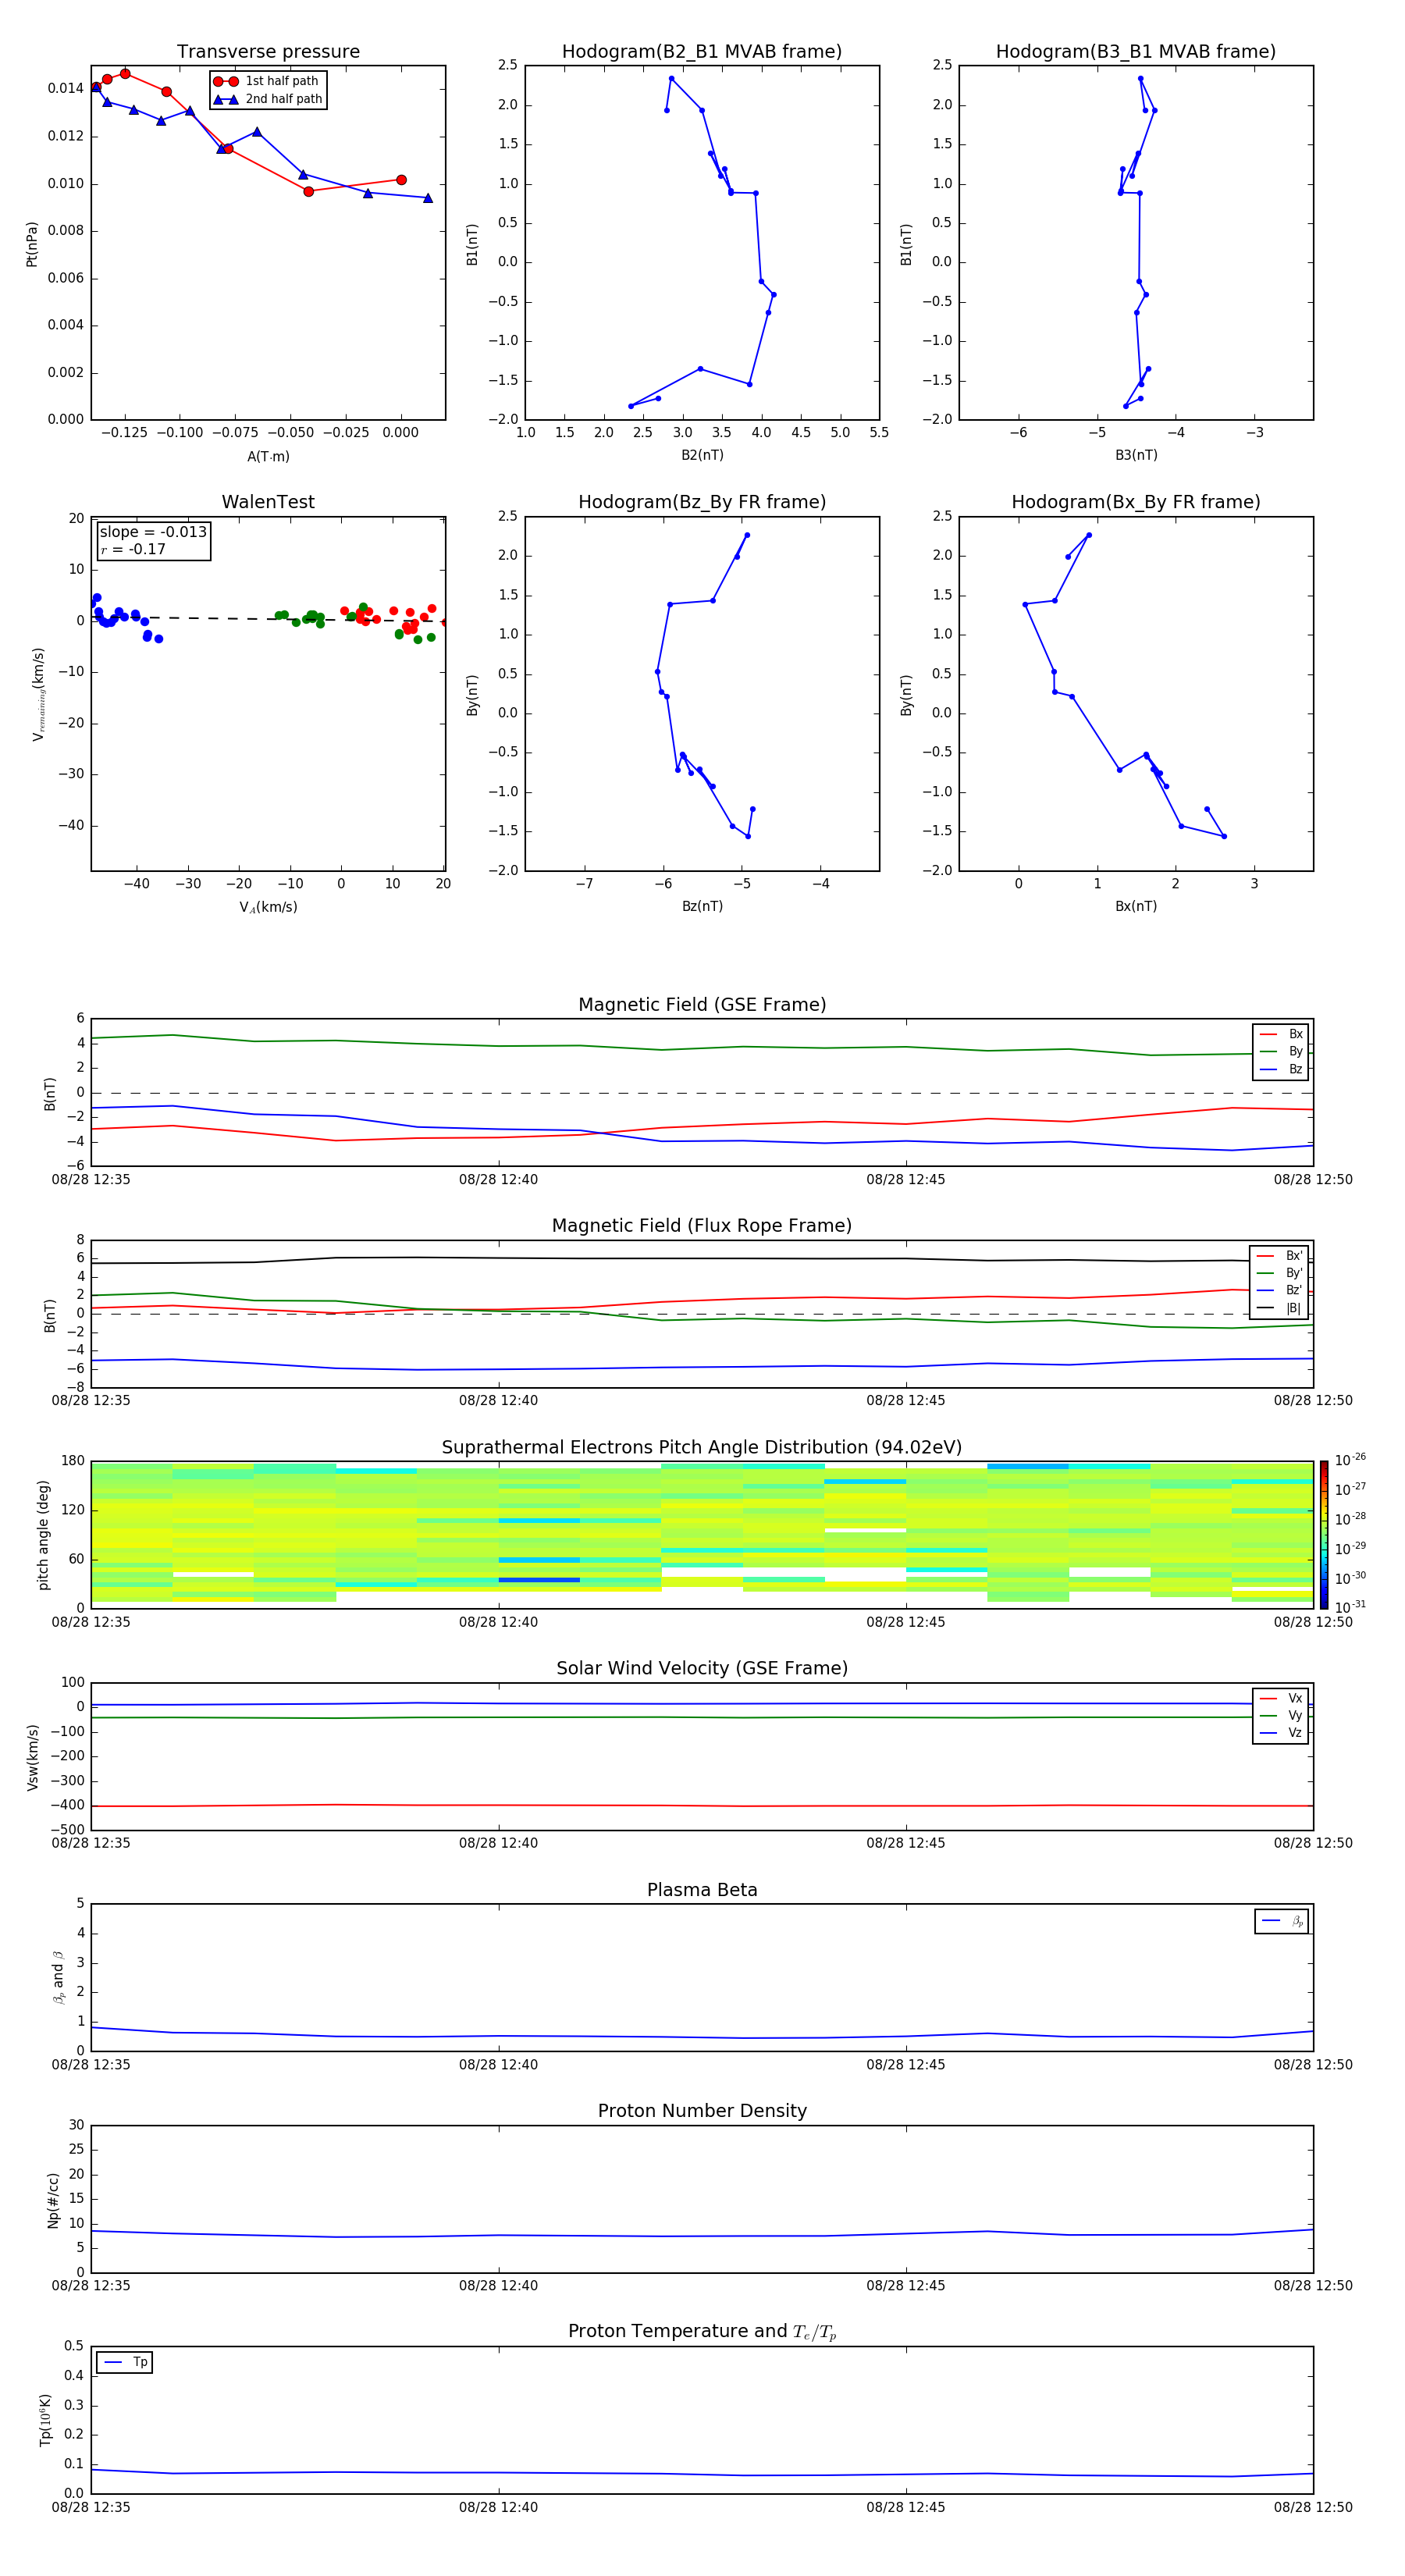This screenshot has height=2576, width=1405.
Task: Click the 'Tp(10^6K)' y-axis label
Action: (45, 2420)
